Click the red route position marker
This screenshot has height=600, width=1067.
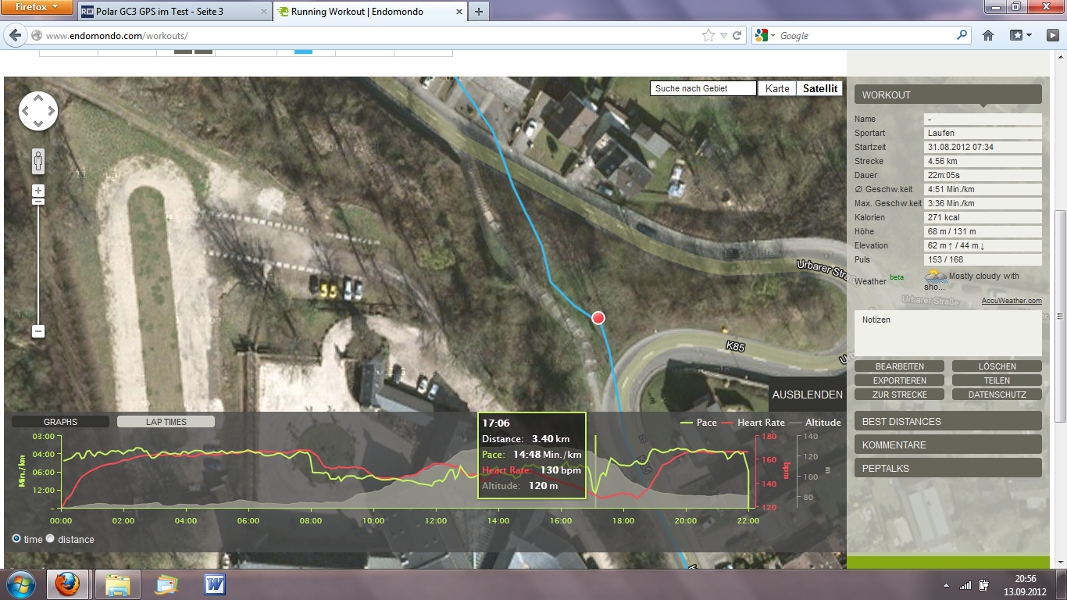click(598, 318)
